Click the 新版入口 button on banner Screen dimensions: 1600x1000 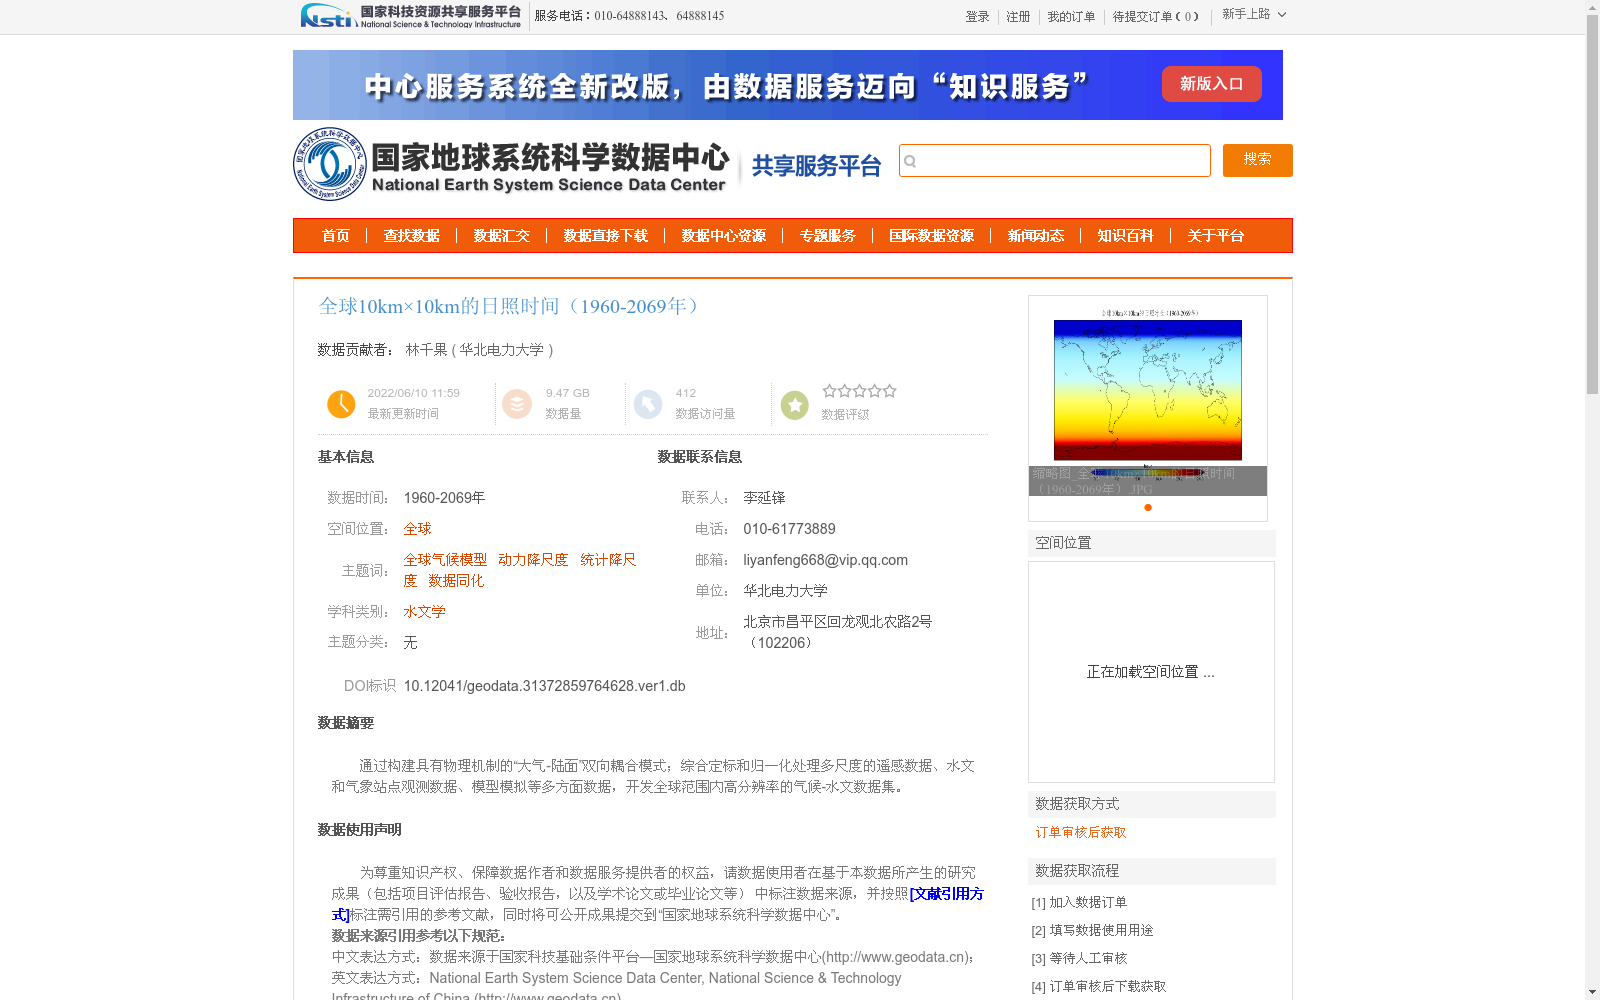[1212, 84]
